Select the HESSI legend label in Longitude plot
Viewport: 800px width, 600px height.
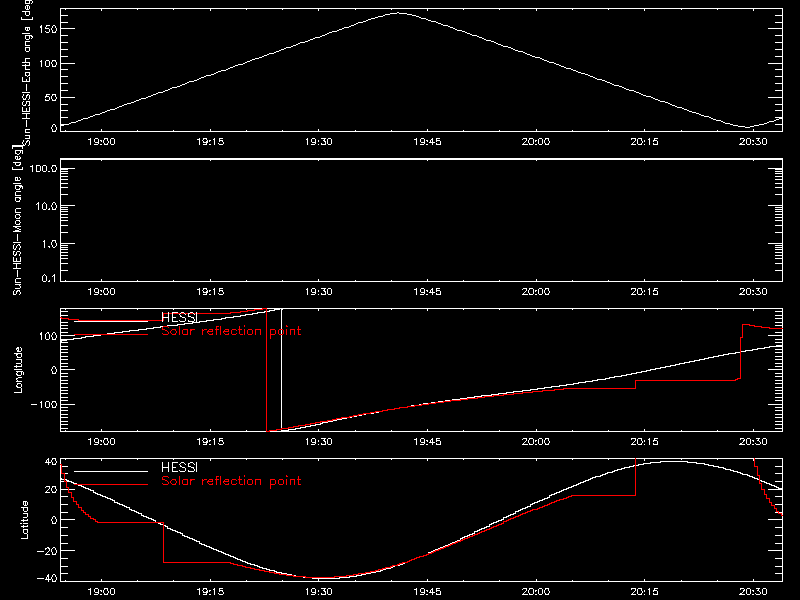[x=179, y=317]
